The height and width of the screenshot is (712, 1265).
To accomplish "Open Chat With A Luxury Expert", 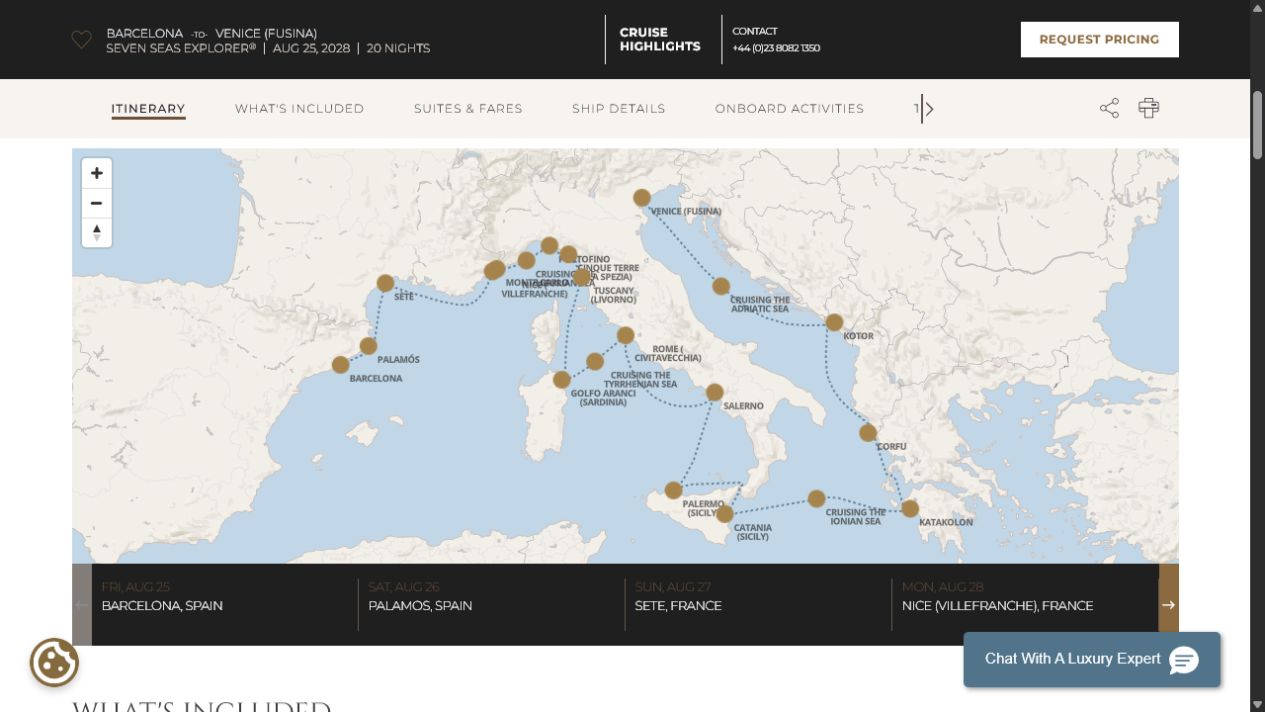I will tap(1092, 659).
